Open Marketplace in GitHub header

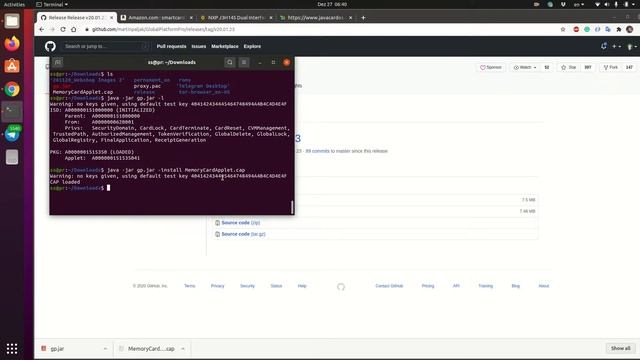tap(225, 47)
